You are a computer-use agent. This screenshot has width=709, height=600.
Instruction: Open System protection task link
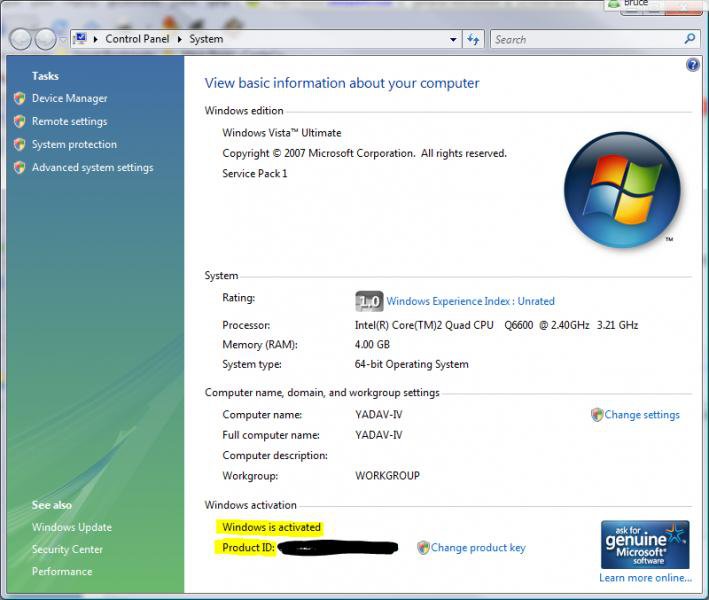pos(74,144)
